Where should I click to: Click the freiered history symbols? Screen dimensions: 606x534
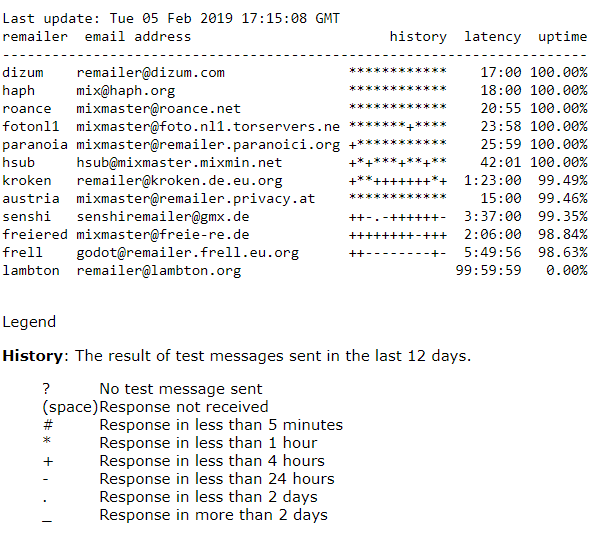[x=398, y=235]
